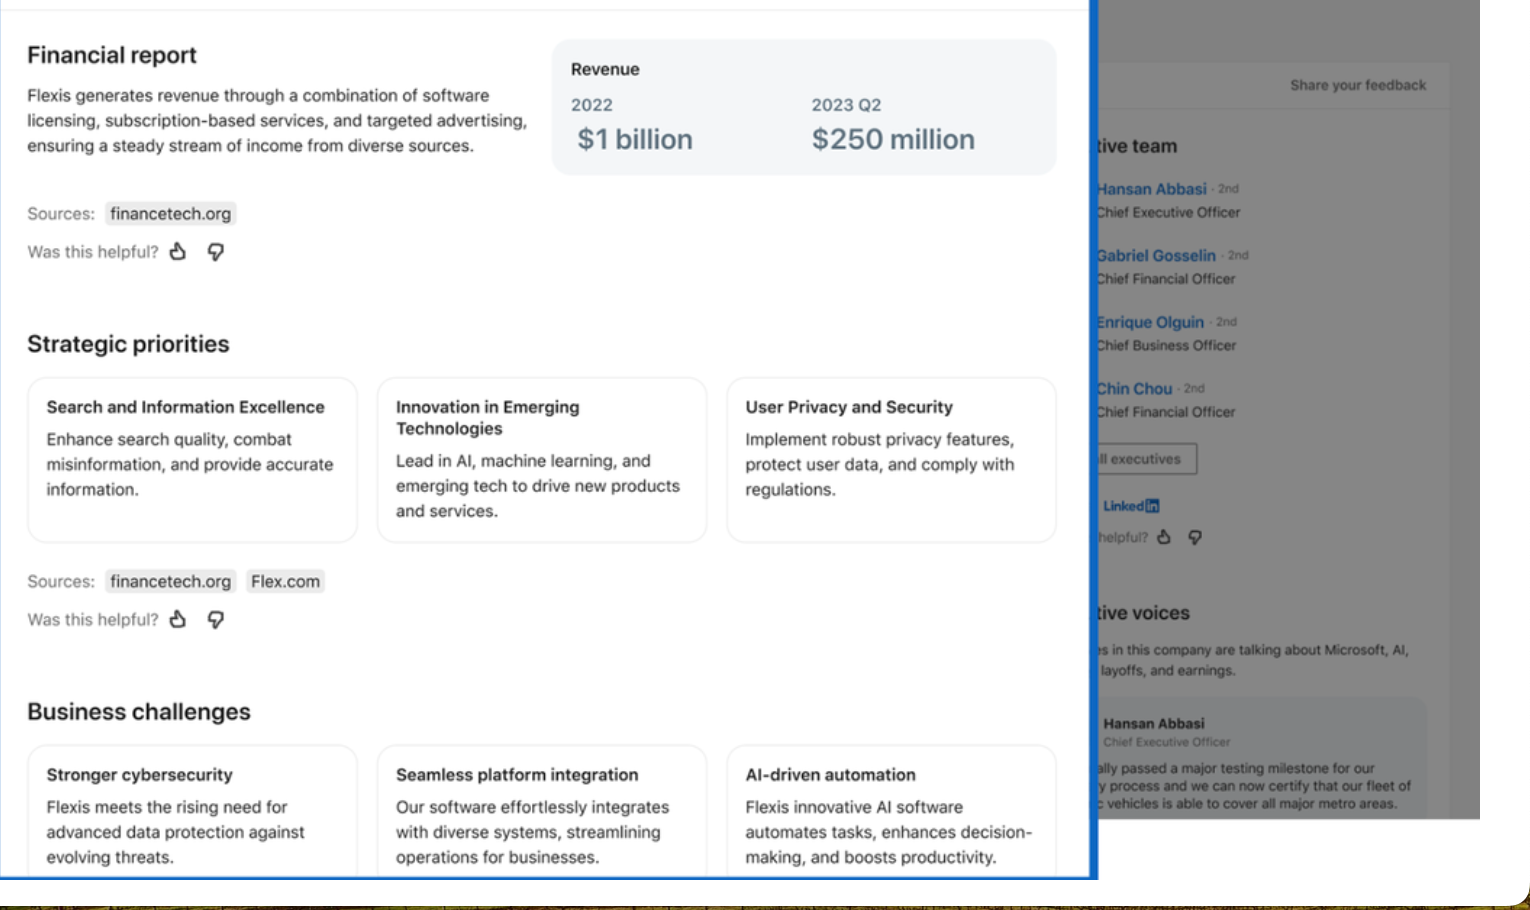Click the LinkedIn logo in background panel
The image size is (1530, 910).
point(1131,506)
